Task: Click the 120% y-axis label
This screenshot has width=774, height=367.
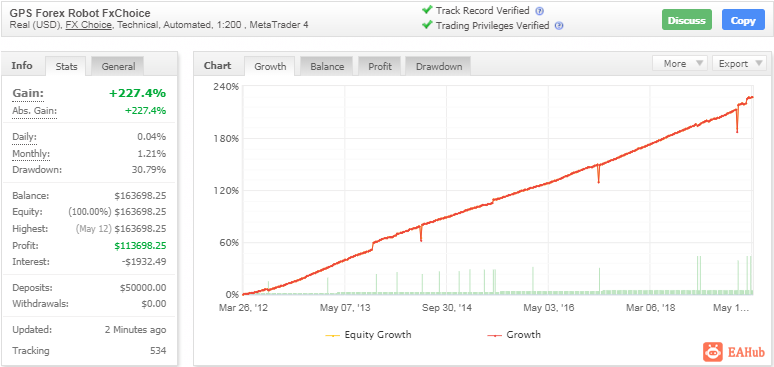Action: coord(226,191)
